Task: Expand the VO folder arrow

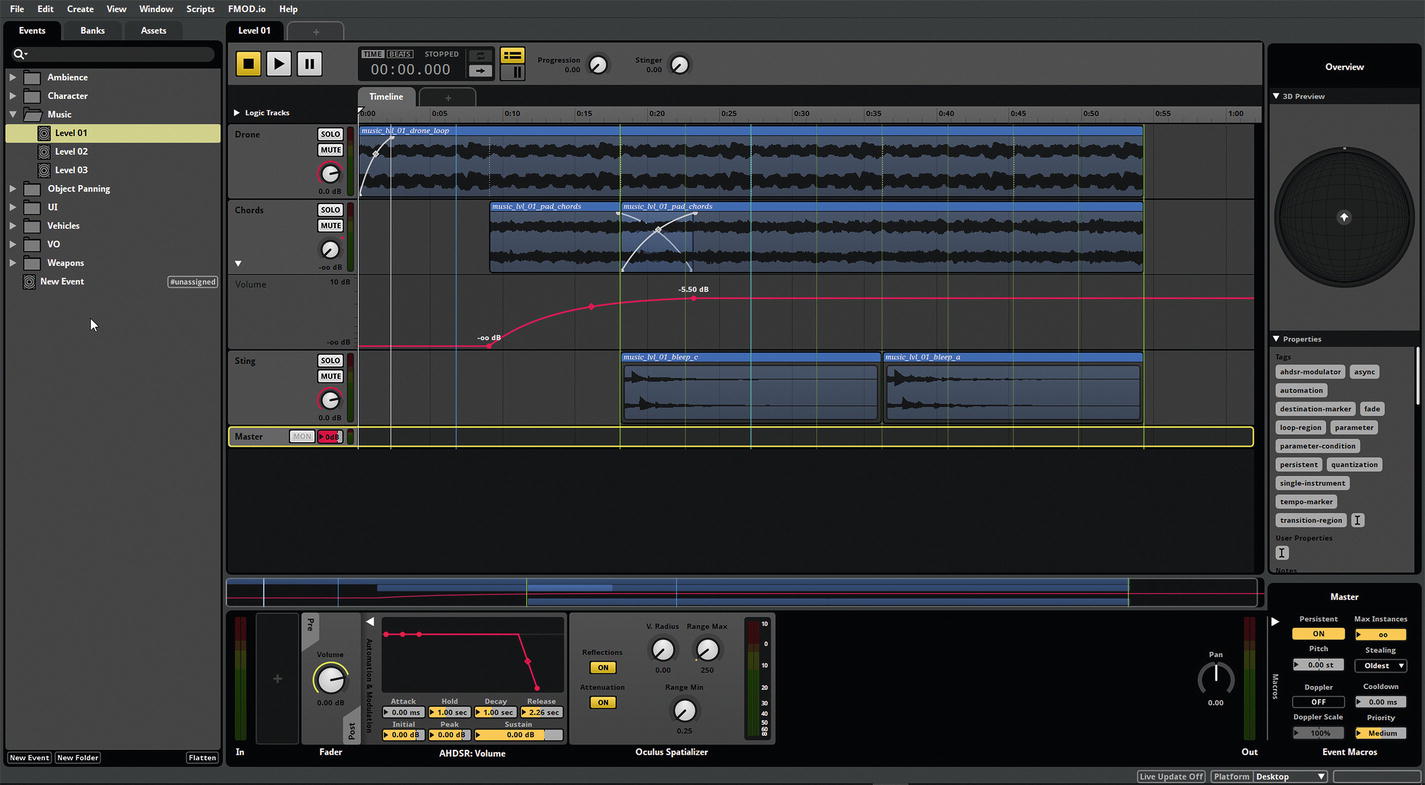Action: 13,245
